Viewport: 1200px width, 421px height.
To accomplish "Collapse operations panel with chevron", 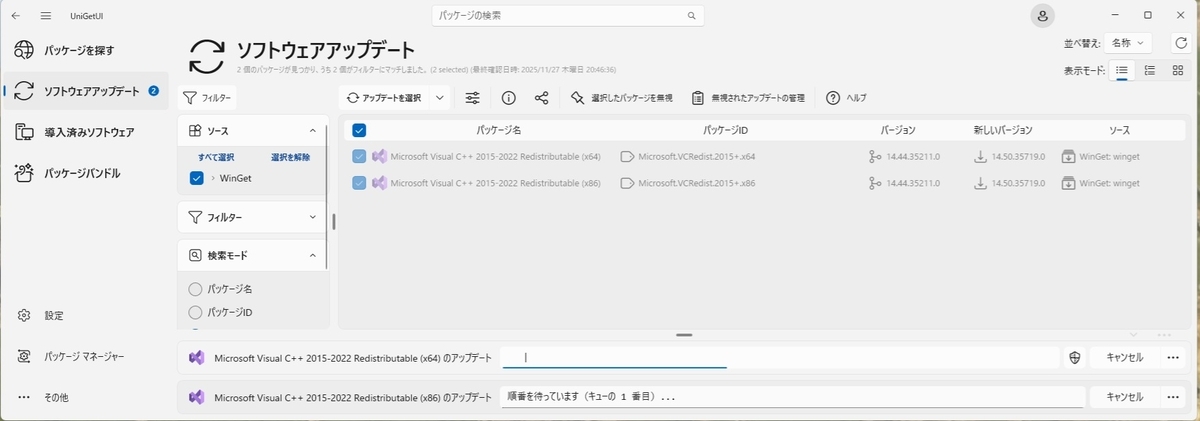I will (1134, 336).
